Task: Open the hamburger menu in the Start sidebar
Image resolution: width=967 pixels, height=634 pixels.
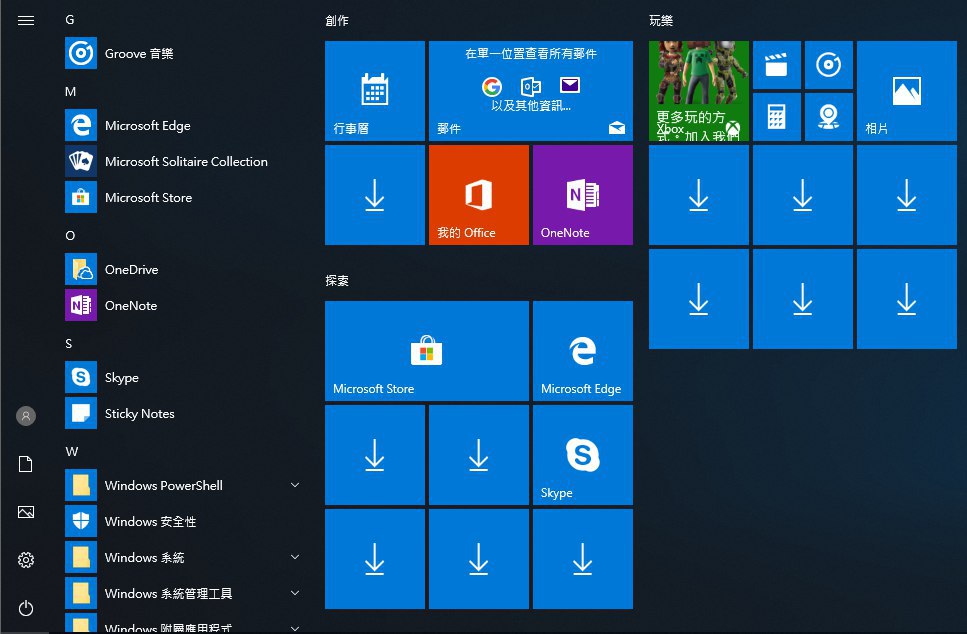Action: (x=26, y=21)
